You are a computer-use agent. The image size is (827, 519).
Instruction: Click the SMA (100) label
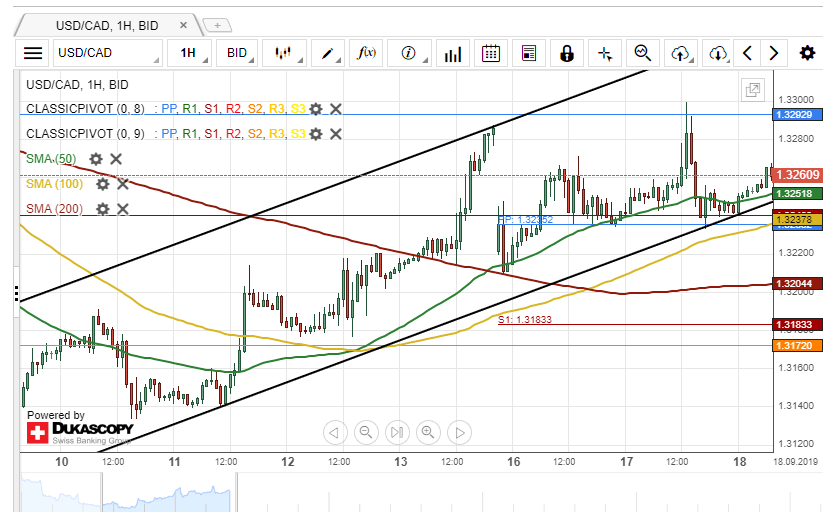(55, 184)
